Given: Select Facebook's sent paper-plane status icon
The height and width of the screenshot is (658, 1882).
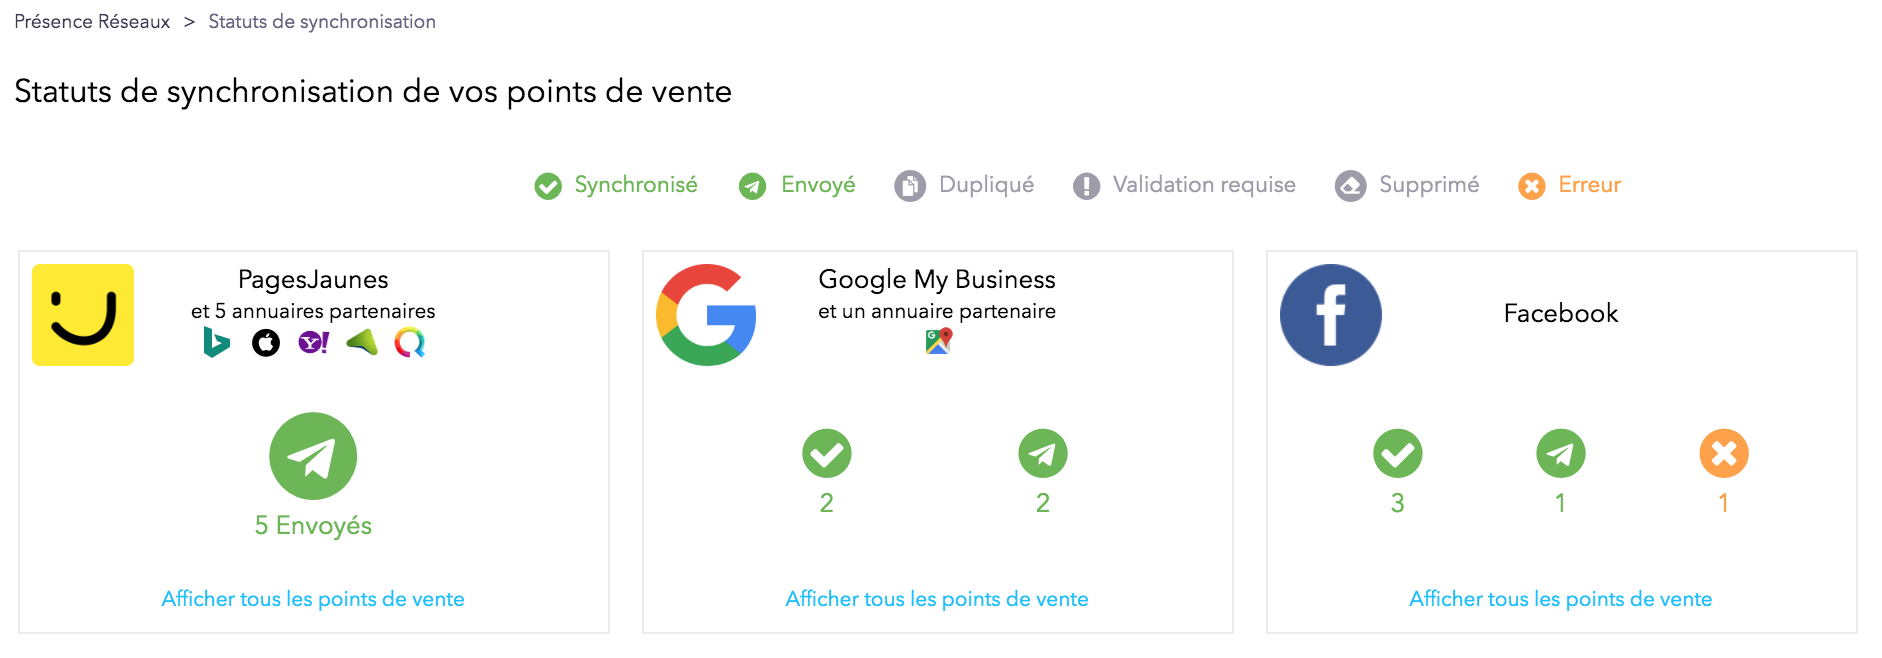Looking at the screenshot, I should point(1561,454).
